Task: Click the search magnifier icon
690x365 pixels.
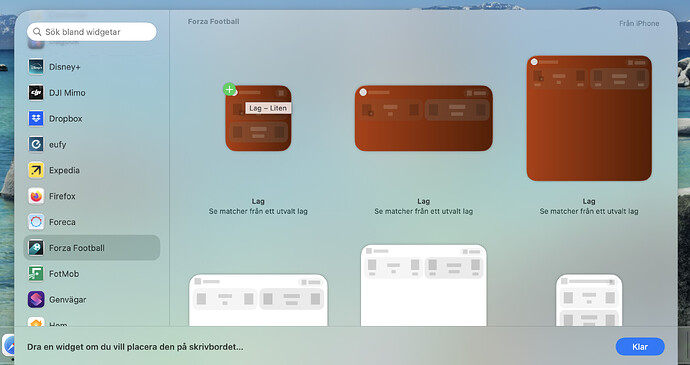Action: click(37, 32)
